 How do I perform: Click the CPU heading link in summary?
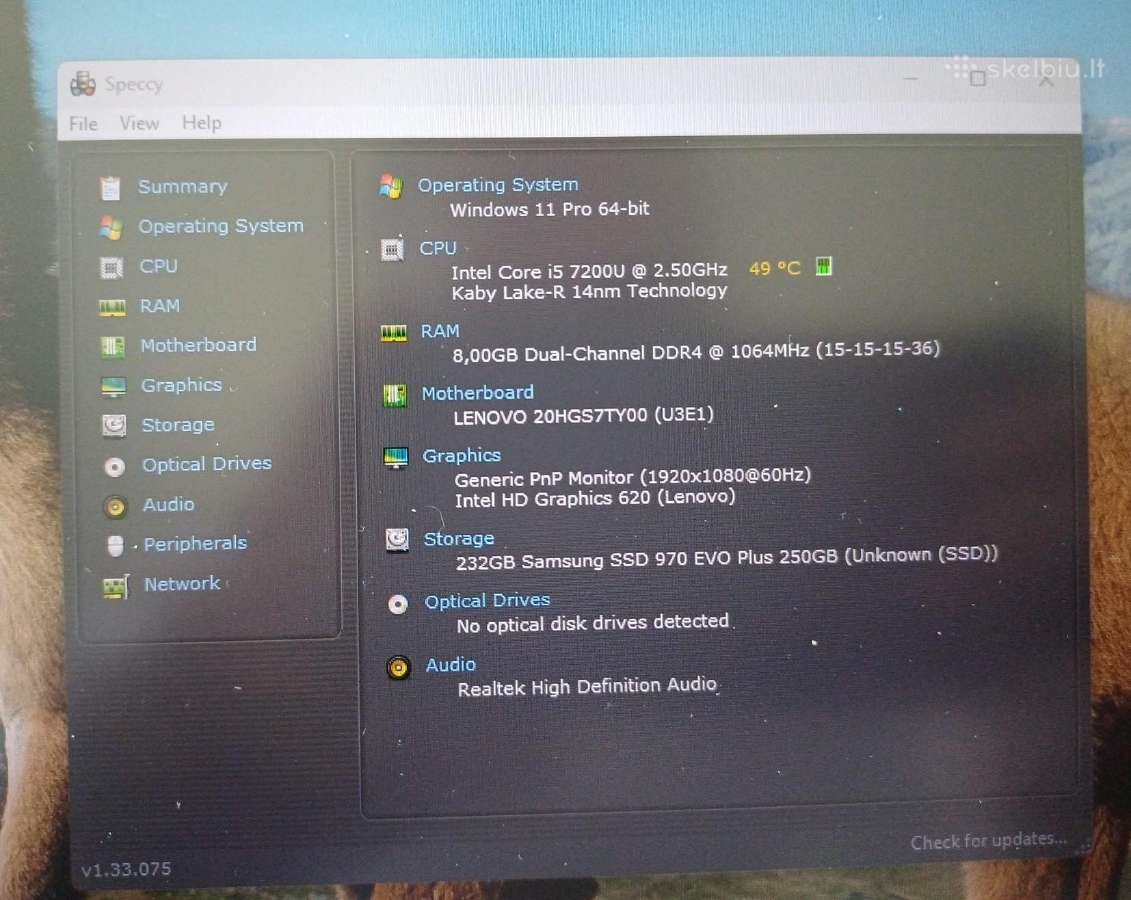click(438, 248)
